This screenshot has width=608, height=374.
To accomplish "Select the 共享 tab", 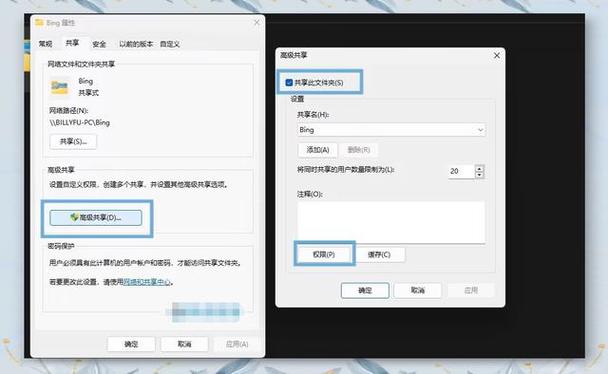I will coord(72,43).
